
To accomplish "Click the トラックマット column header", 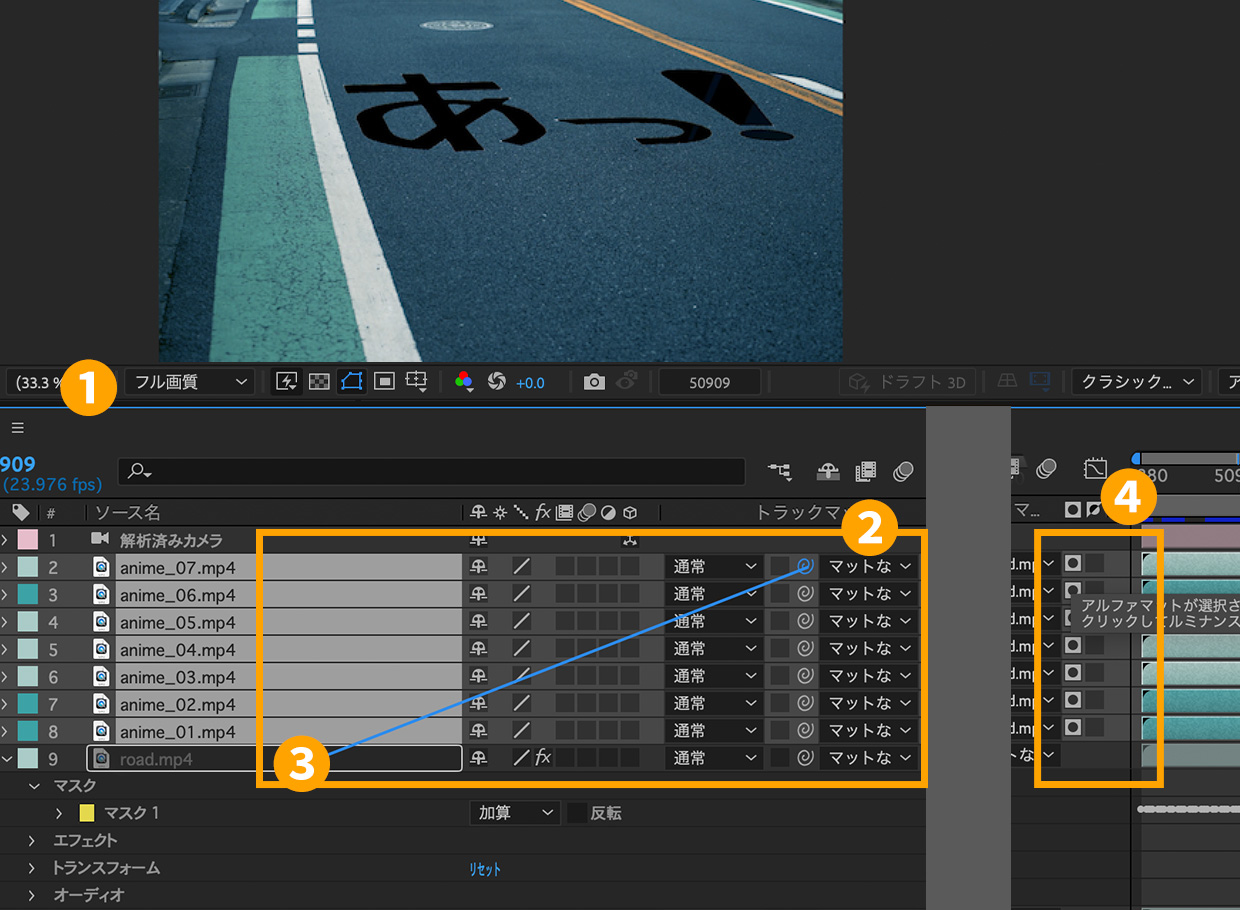I will 802,512.
